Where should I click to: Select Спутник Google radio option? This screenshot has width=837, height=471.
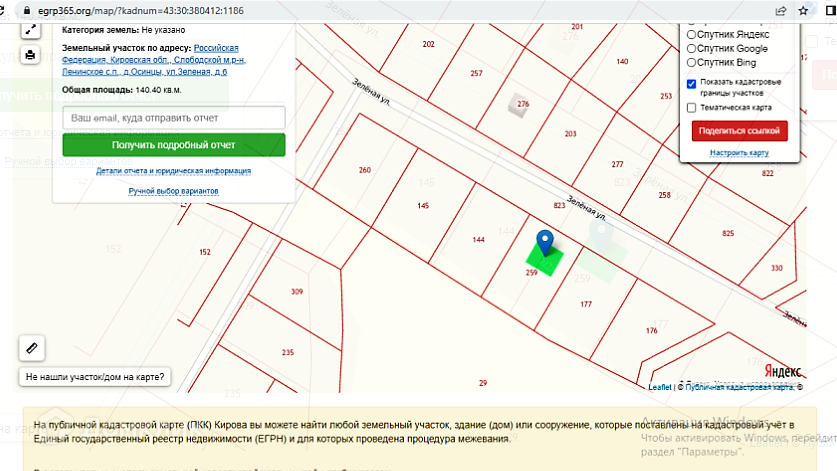click(x=691, y=49)
